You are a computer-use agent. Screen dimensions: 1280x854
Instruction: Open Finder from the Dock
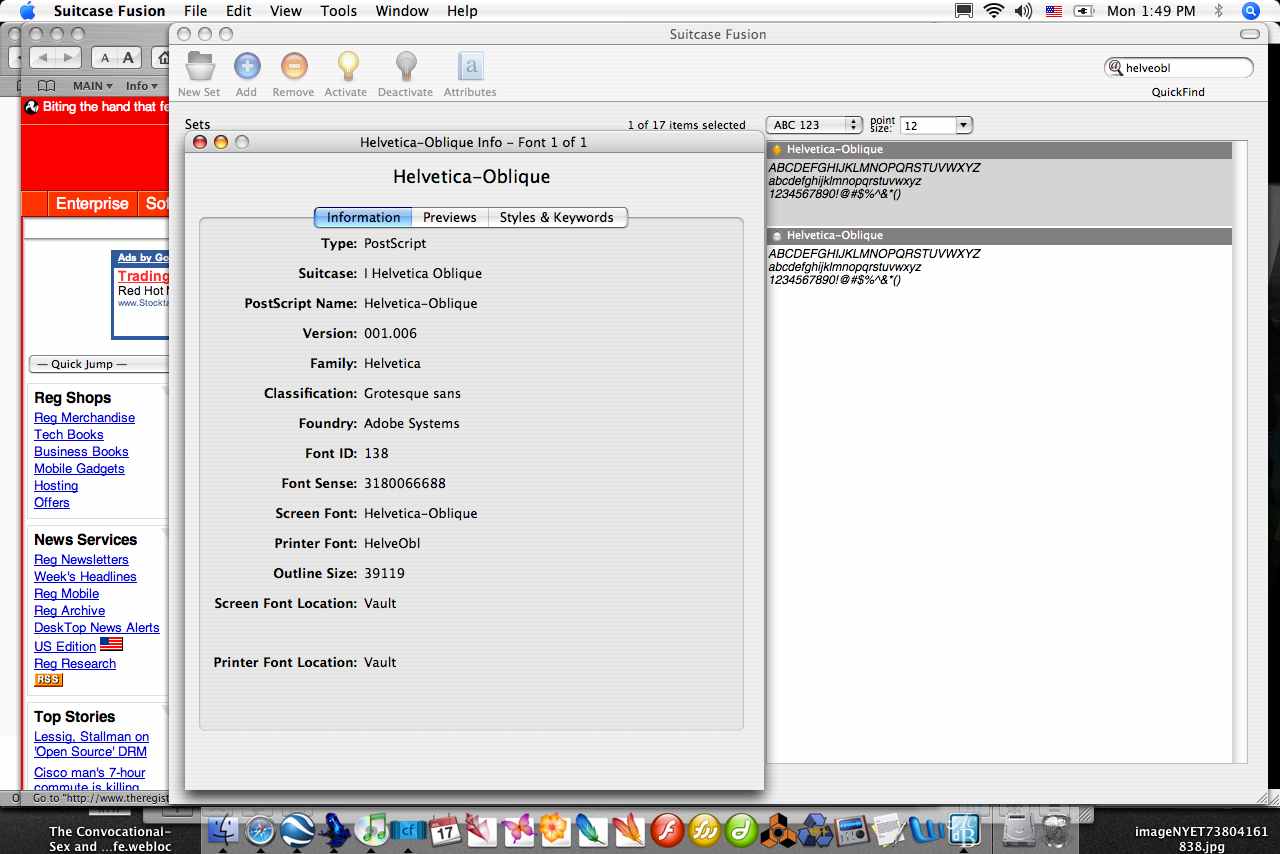pyautogui.click(x=223, y=829)
